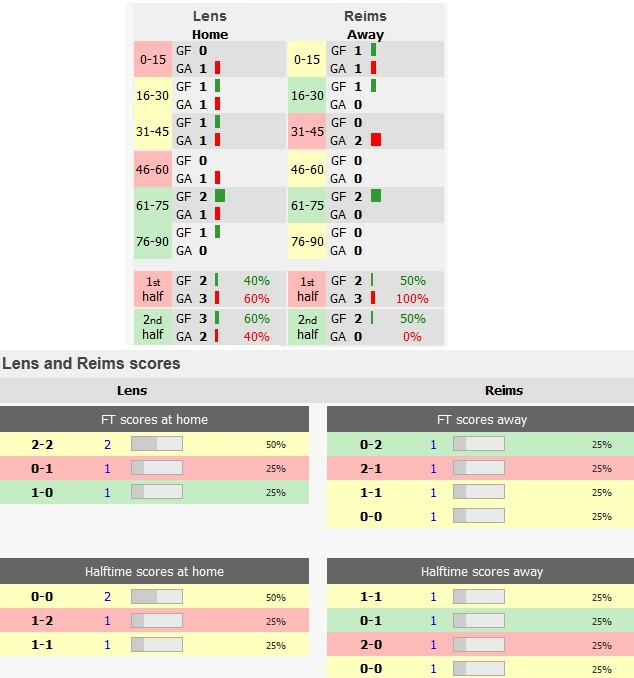634x678 pixels.
Task: Select the Lens 1st half summary cell
Action: (154, 289)
